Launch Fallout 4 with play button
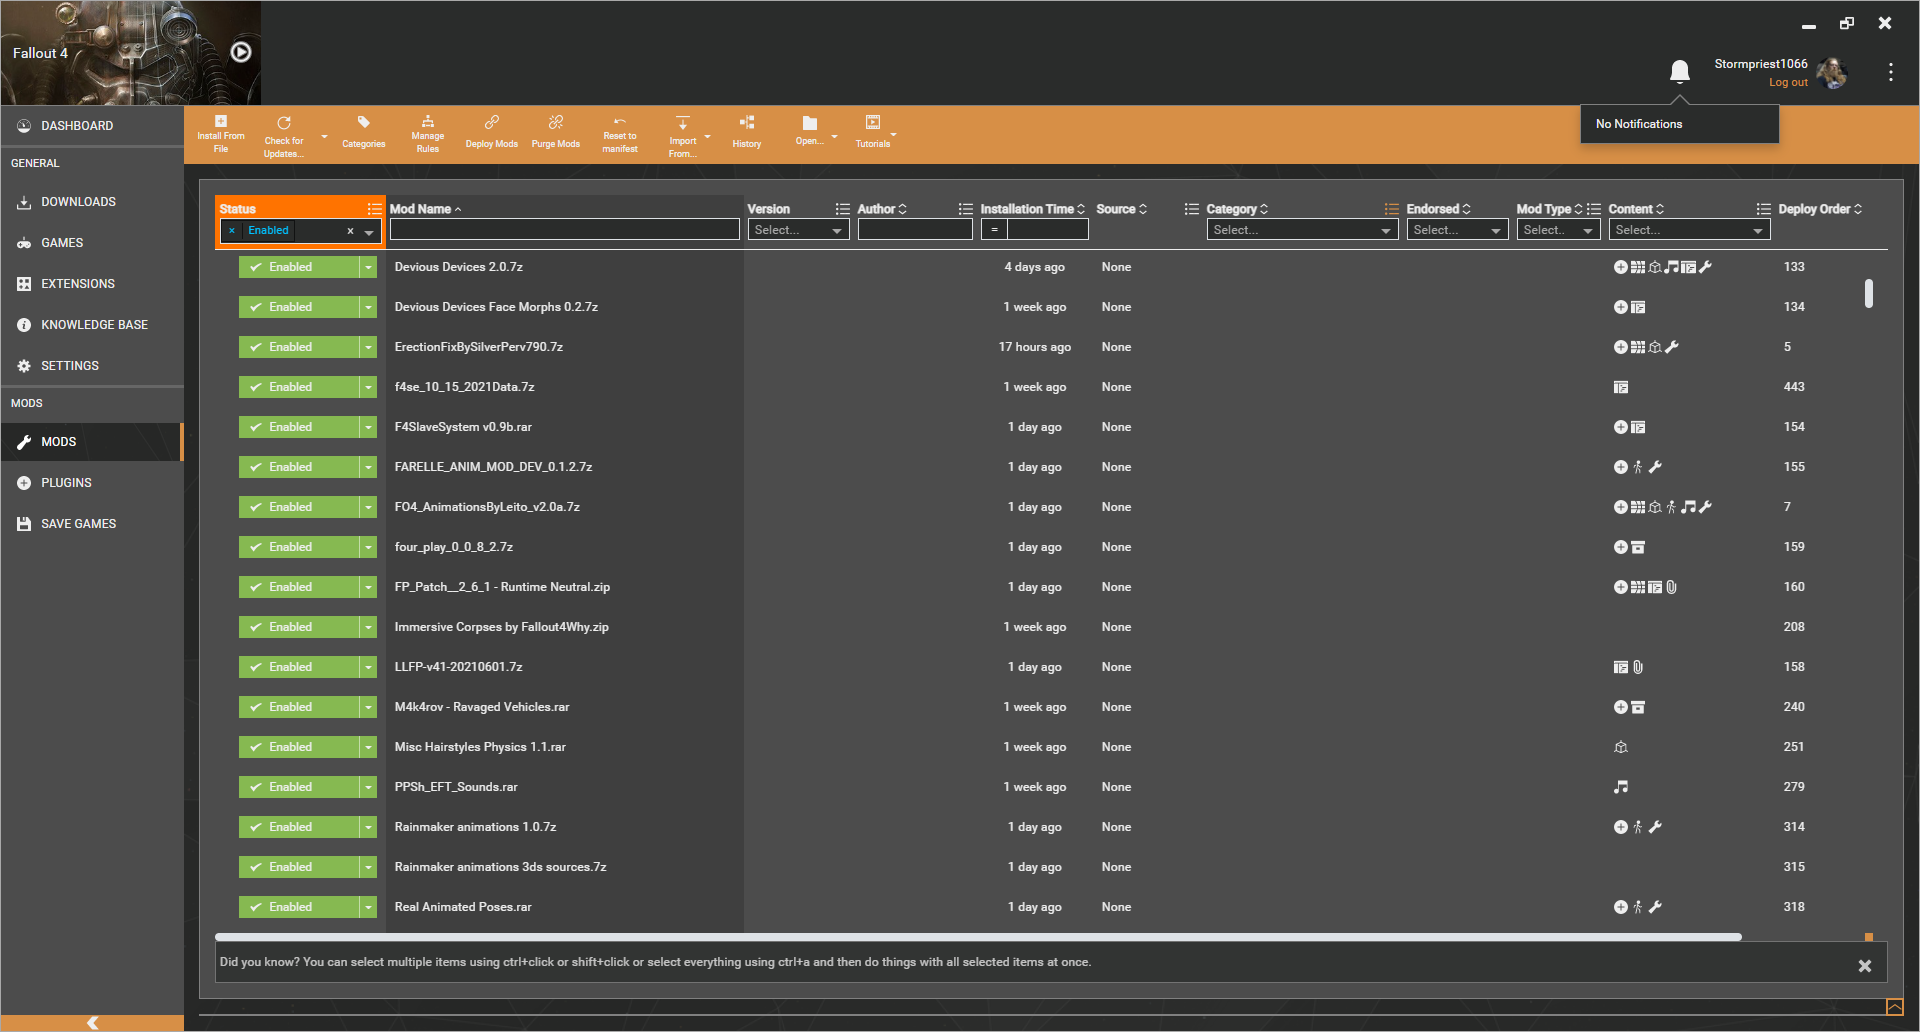 tap(241, 52)
